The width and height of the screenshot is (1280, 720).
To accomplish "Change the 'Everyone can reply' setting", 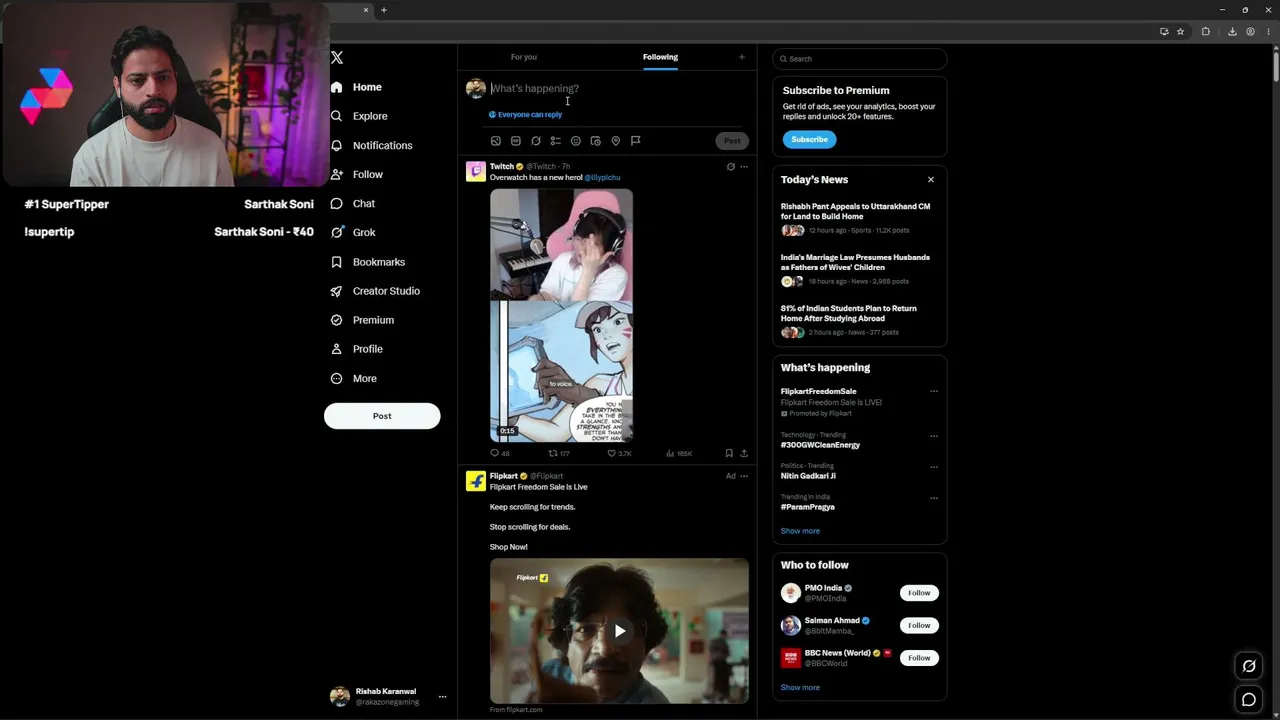I will [526, 115].
